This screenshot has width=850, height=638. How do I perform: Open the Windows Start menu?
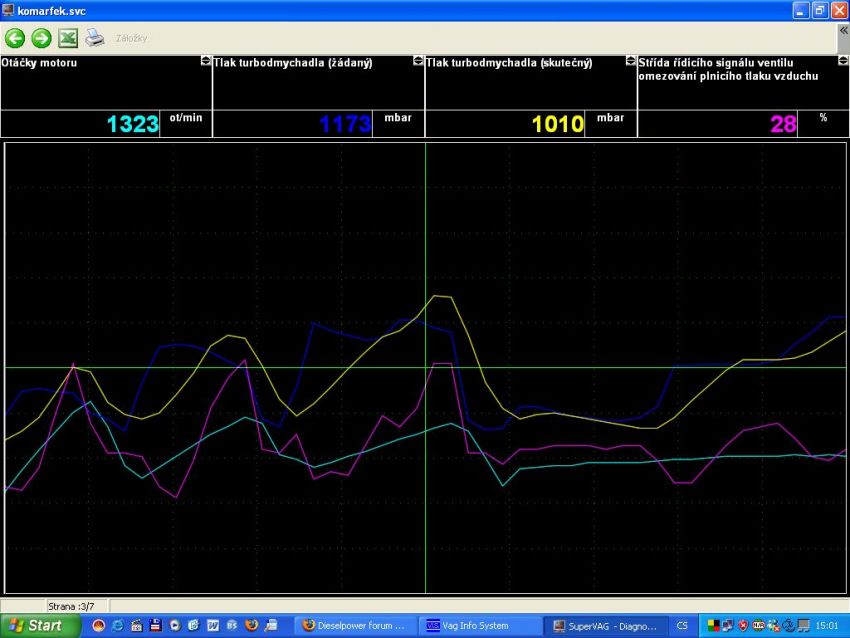(x=33, y=626)
